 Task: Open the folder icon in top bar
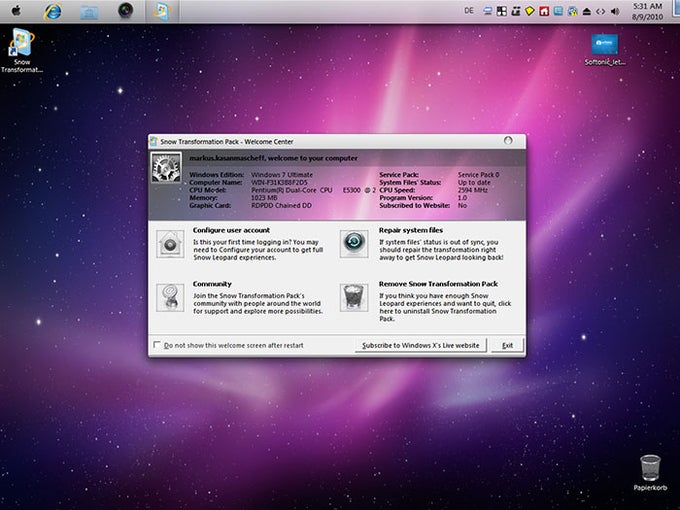(x=89, y=12)
